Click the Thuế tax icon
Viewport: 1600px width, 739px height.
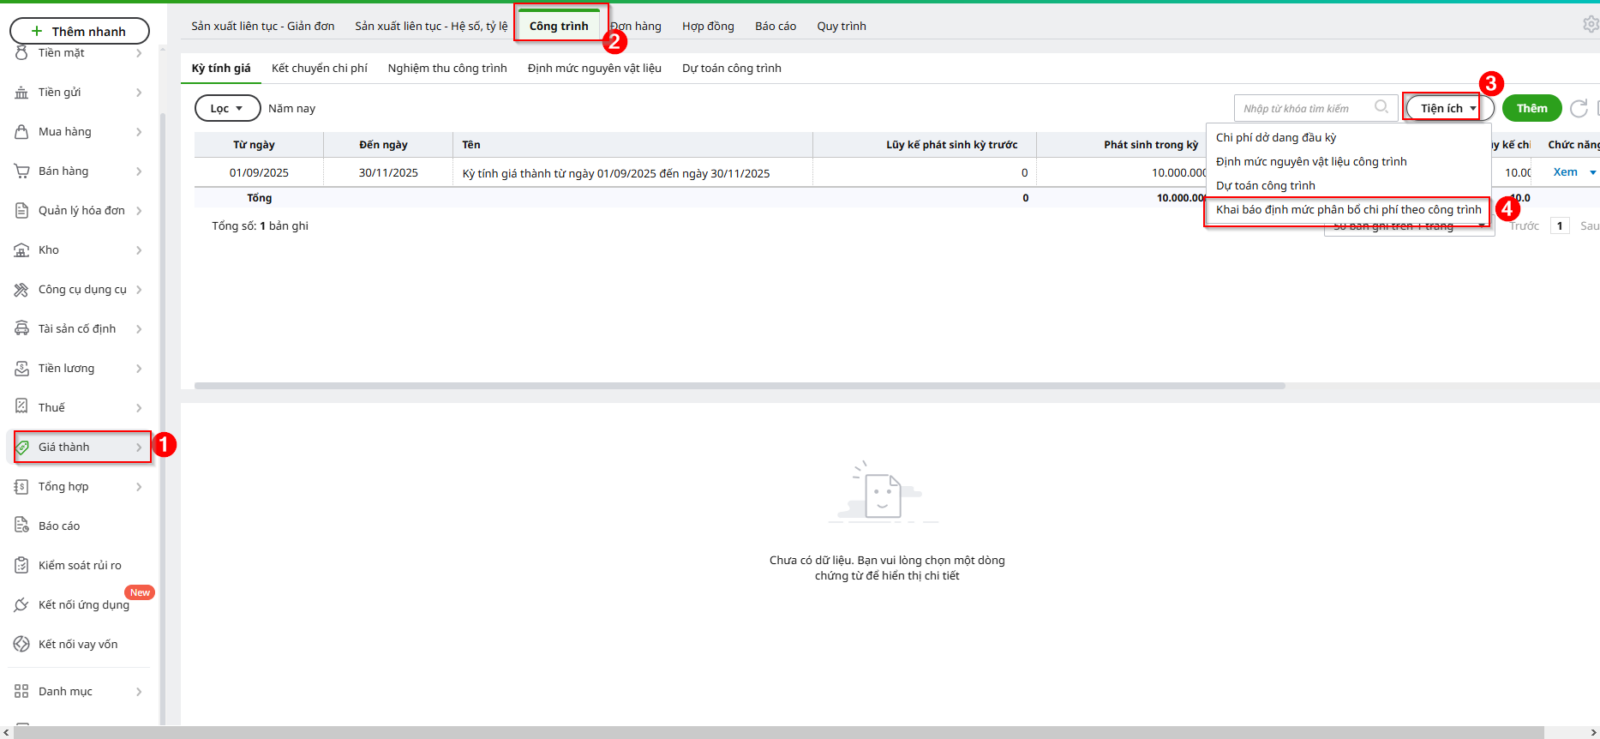point(21,407)
